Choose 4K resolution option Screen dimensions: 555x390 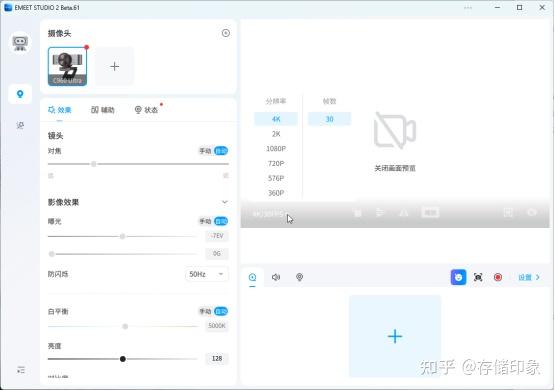[276, 119]
